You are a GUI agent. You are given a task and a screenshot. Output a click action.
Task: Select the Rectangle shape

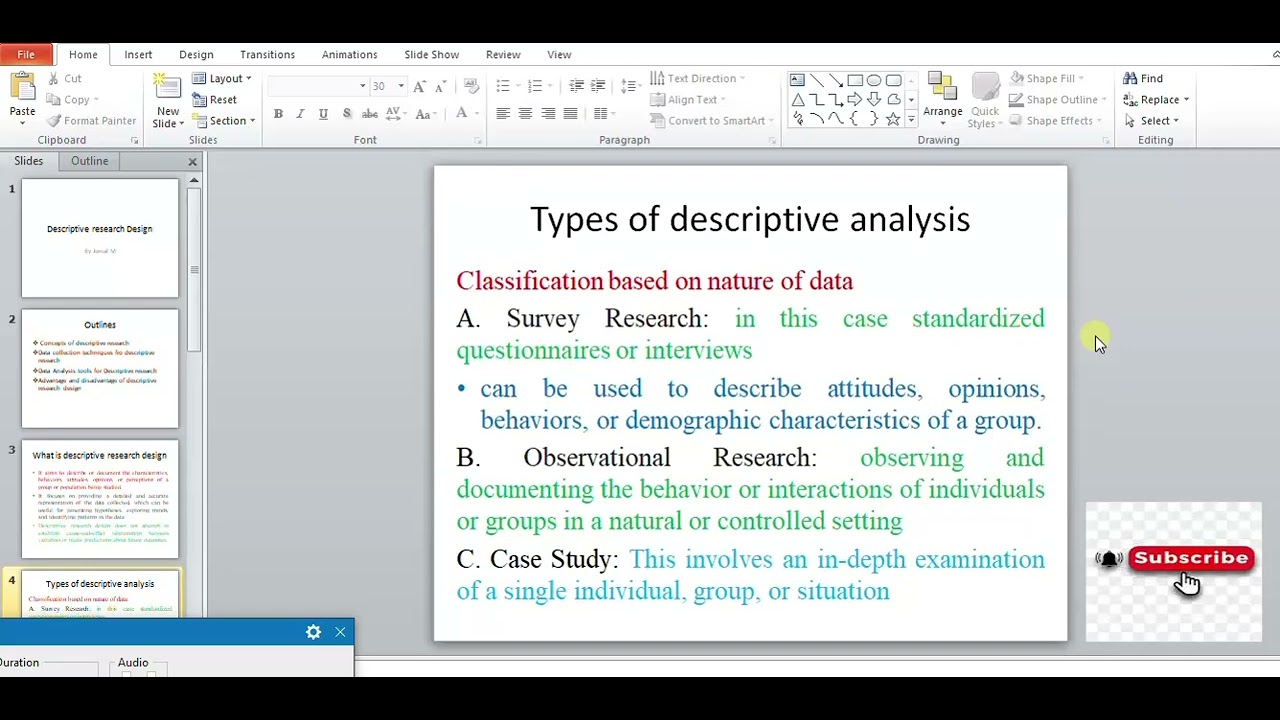[x=854, y=80]
